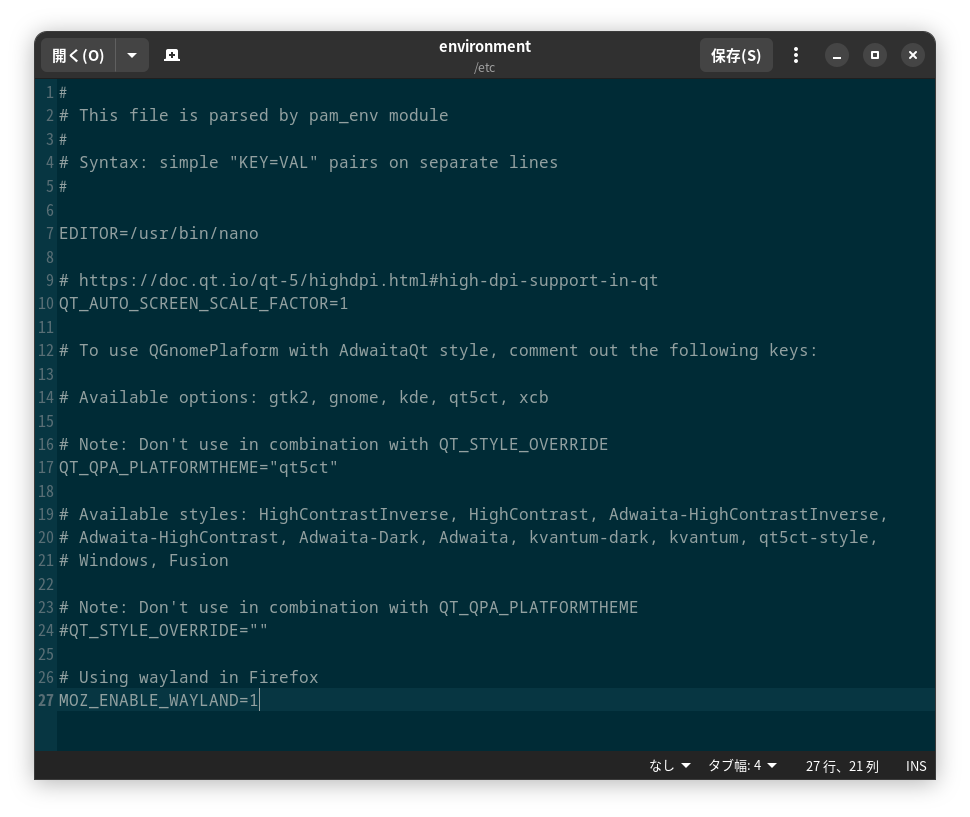
Task: Open the three-dot options menu
Action: click(796, 56)
